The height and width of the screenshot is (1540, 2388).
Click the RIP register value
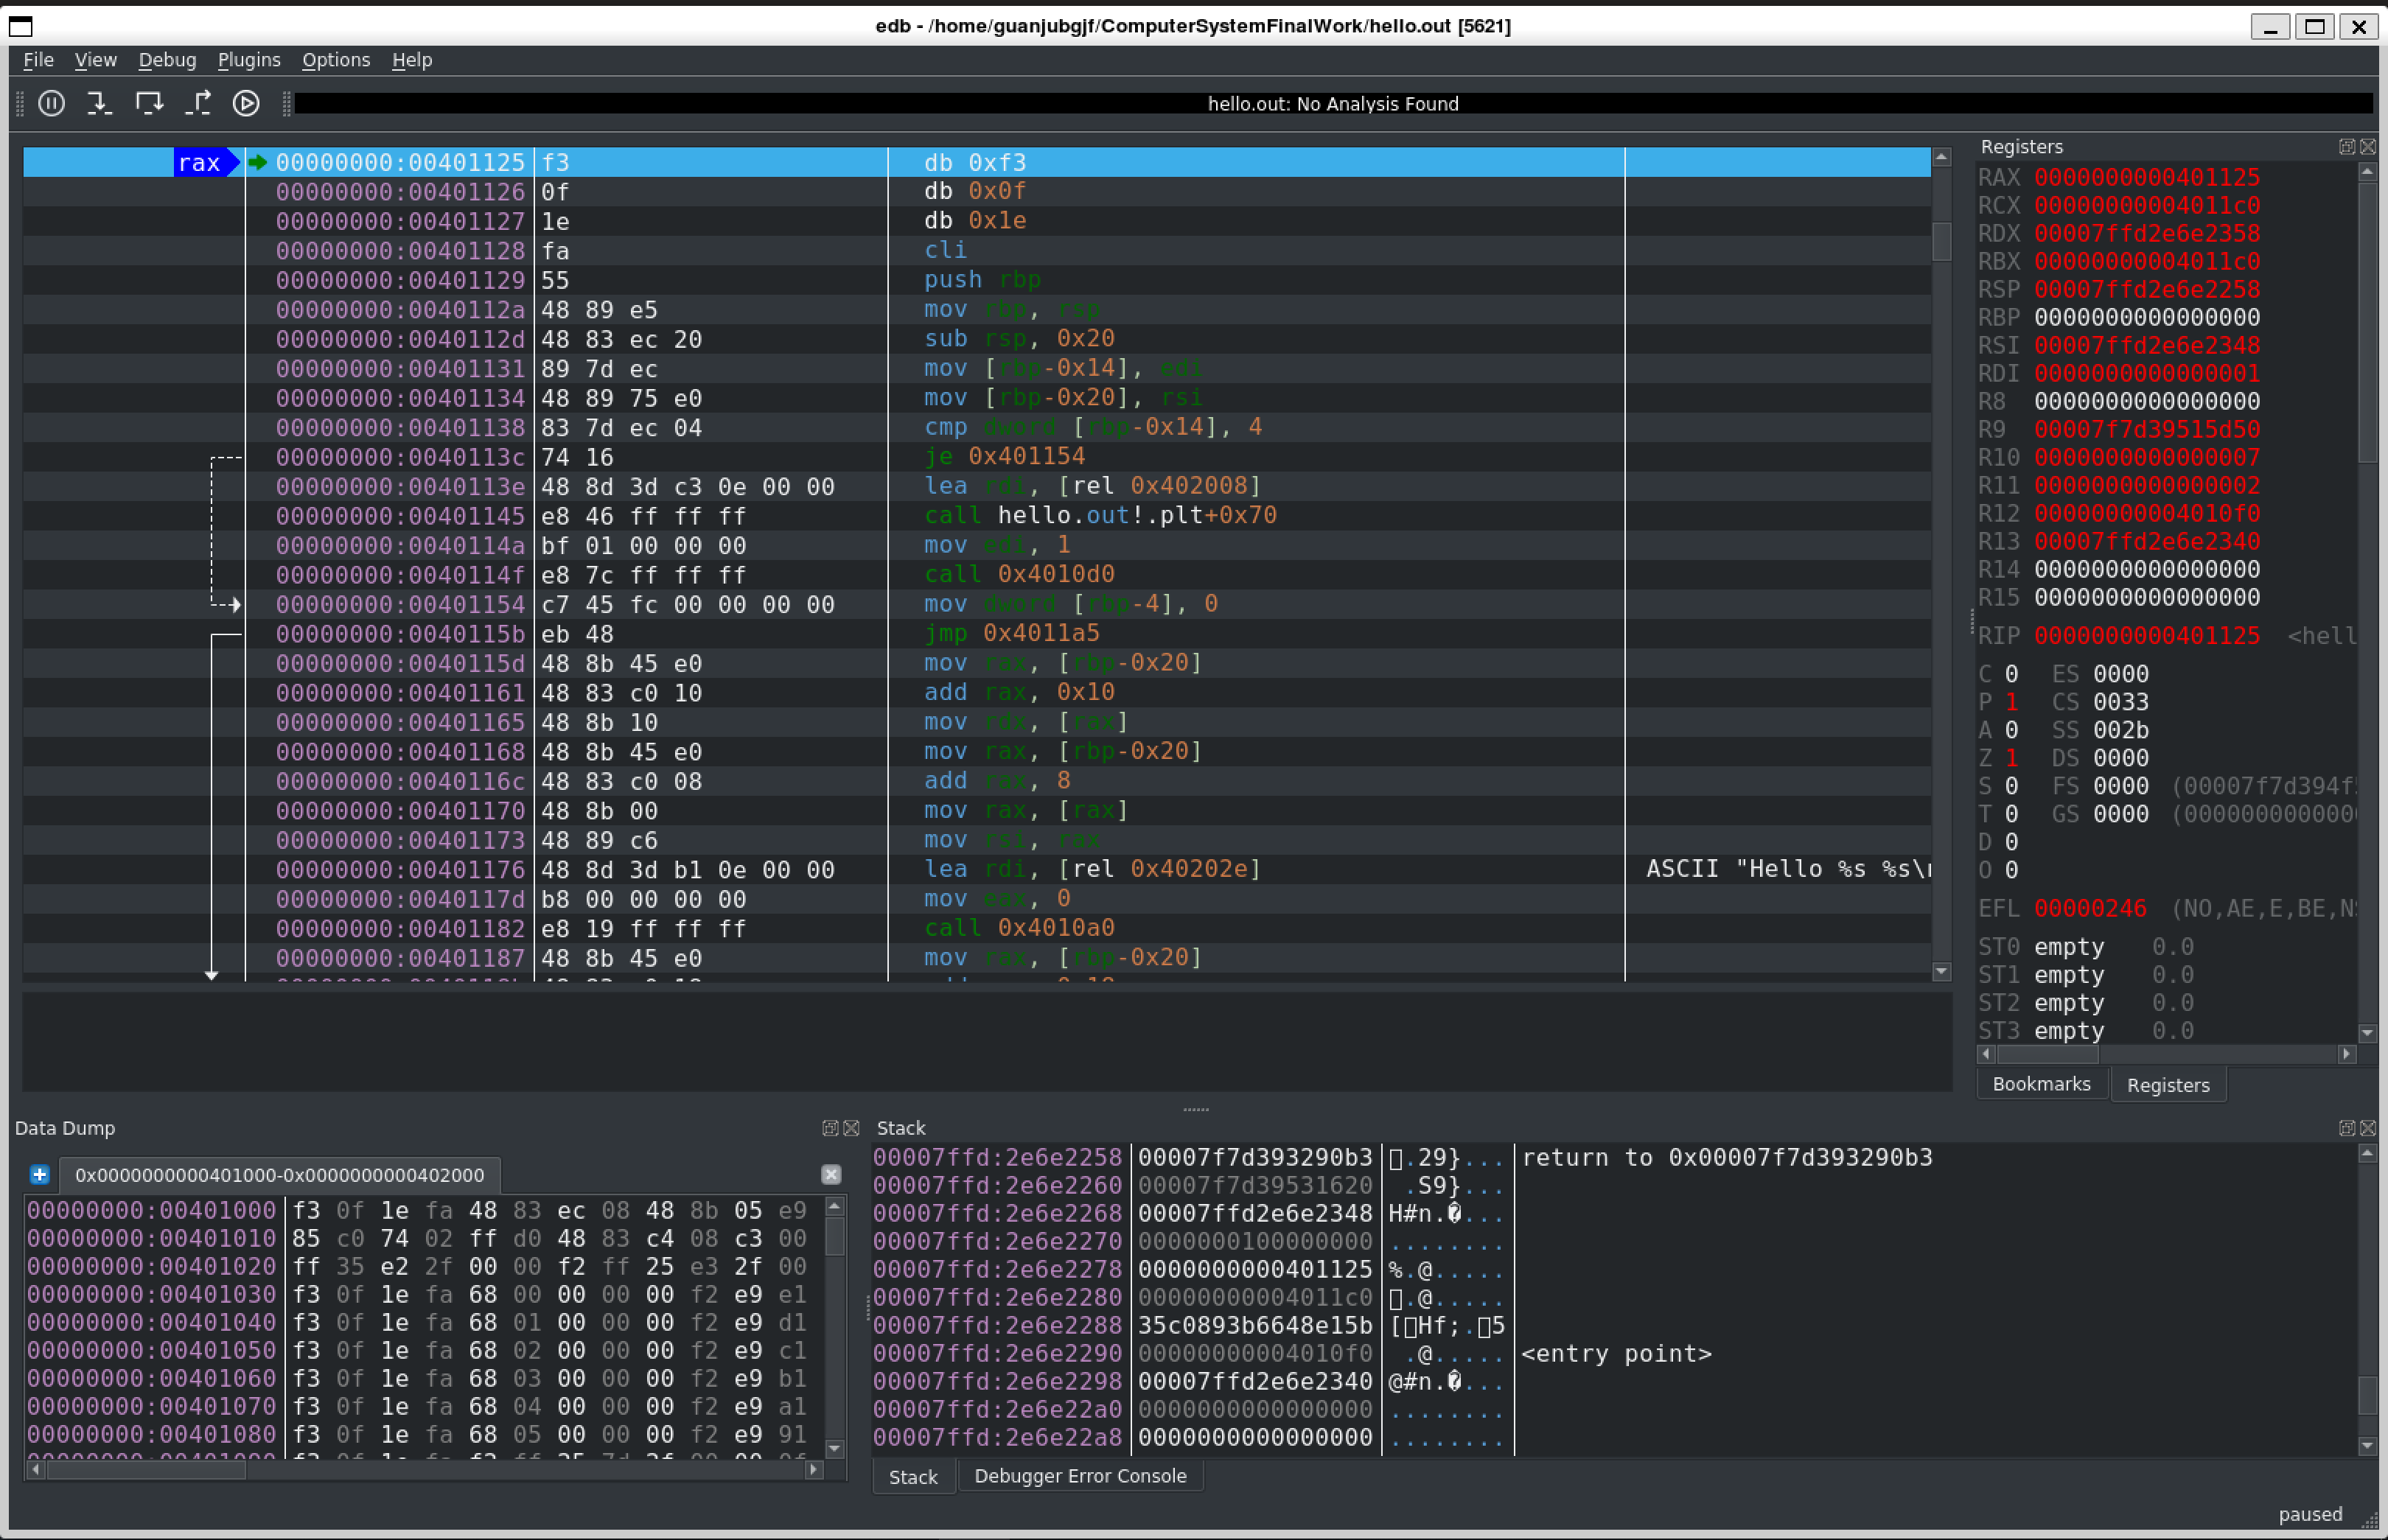click(x=2147, y=636)
